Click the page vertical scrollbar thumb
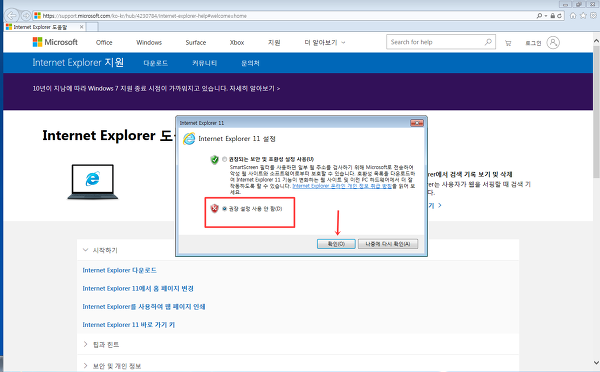The height and width of the screenshot is (372, 600). tap(596, 111)
